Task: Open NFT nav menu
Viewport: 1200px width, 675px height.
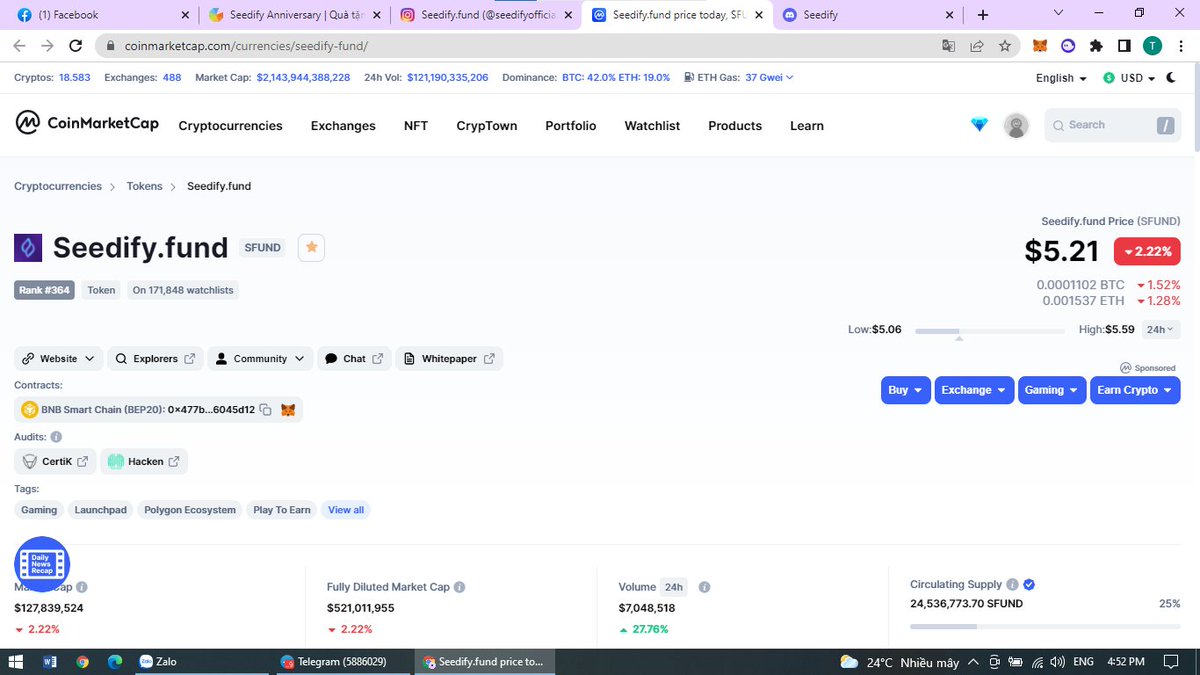Action: coord(416,125)
